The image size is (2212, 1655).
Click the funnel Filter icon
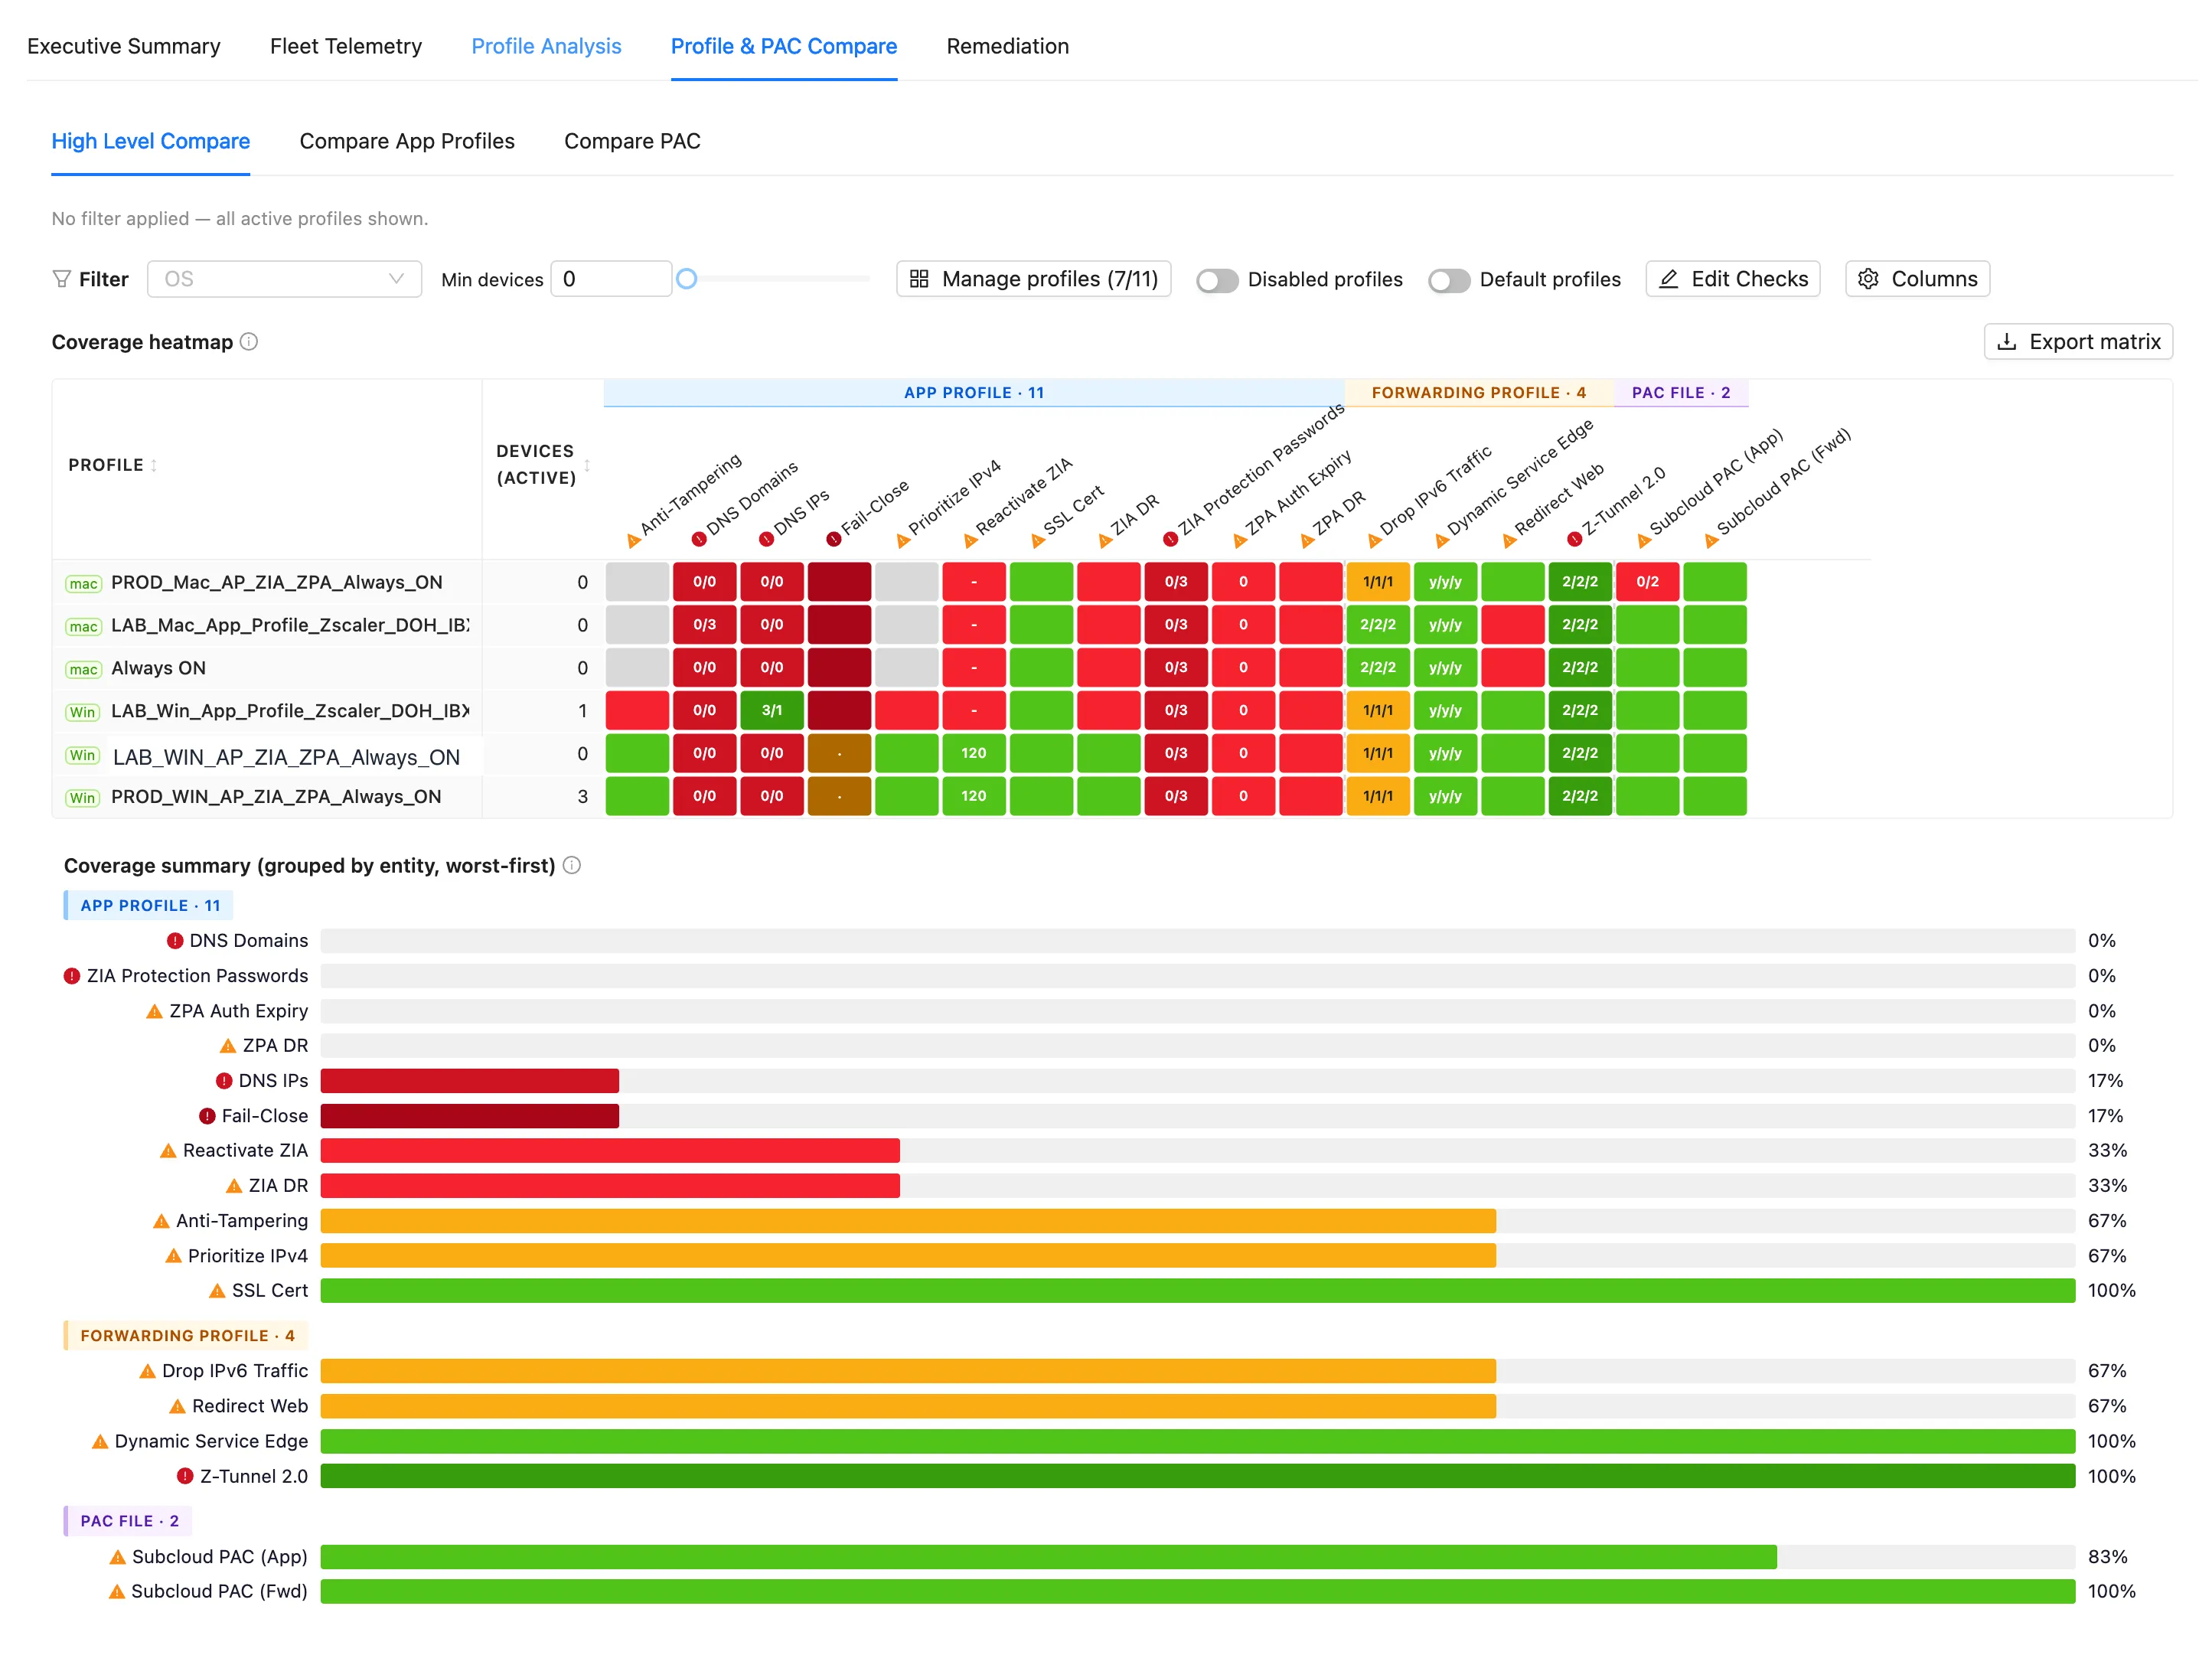(61, 279)
